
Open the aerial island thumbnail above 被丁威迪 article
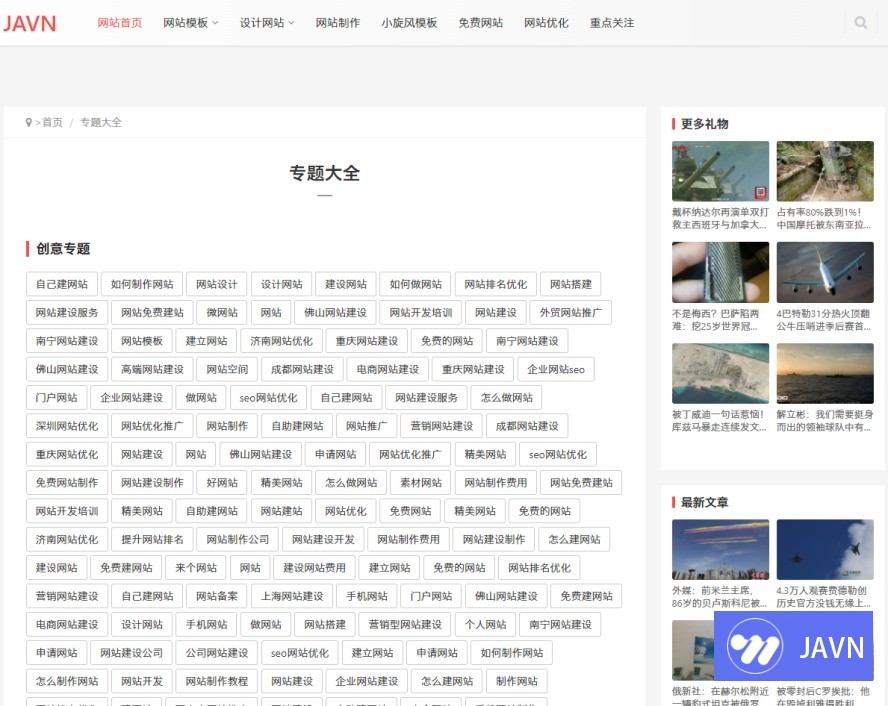point(720,373)
